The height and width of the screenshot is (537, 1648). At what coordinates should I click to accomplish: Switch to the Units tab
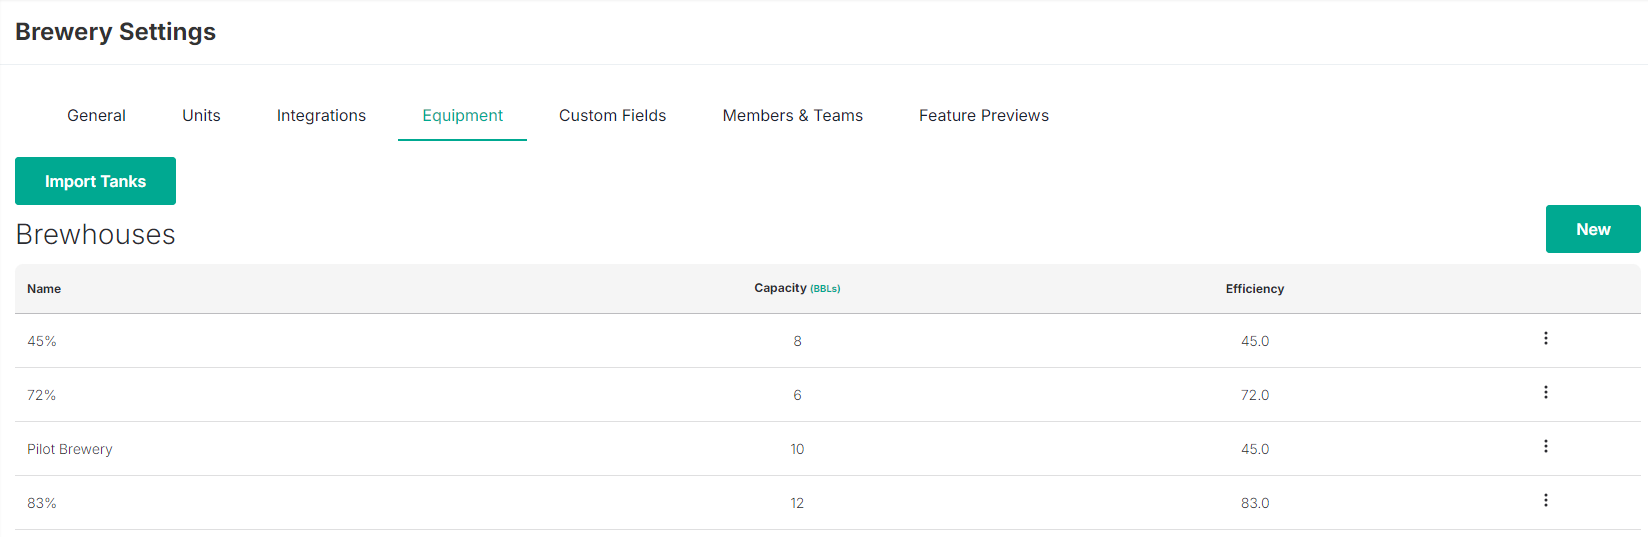pyautogui.click(x=201, y=116)
